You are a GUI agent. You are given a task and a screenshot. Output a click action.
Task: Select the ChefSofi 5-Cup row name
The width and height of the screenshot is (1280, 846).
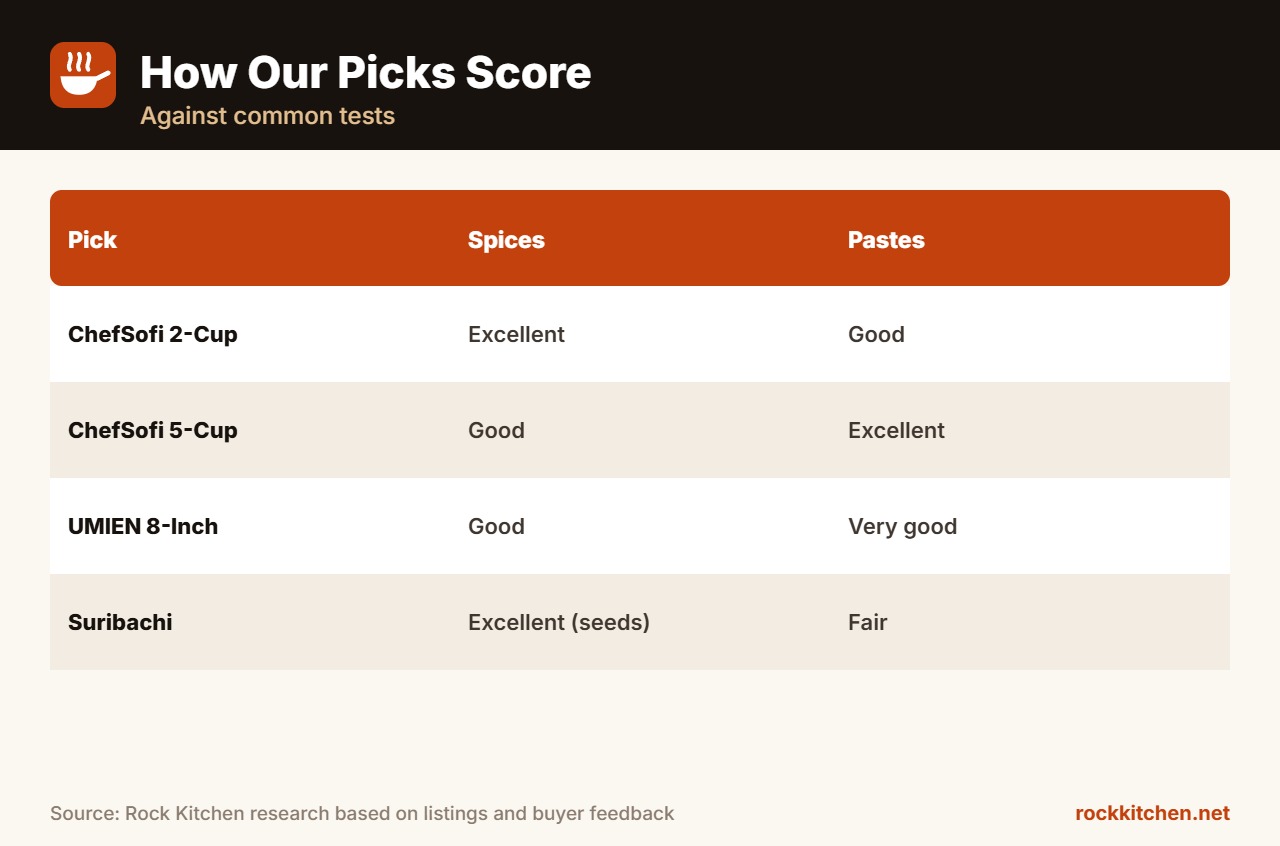click(x=153, y=430)
